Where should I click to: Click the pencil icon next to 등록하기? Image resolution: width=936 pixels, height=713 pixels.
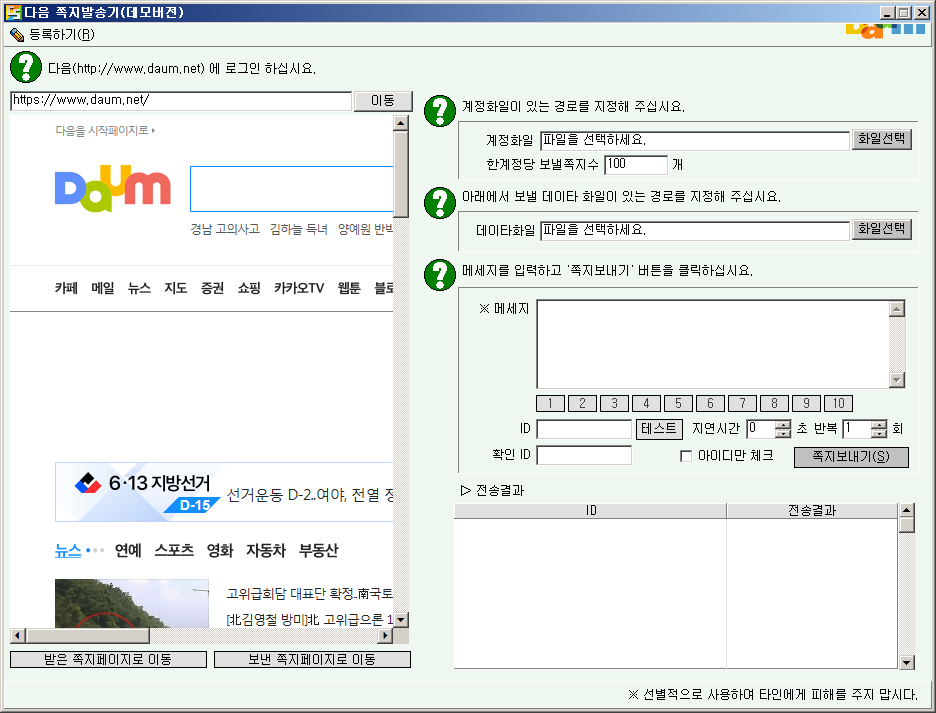coord(17,34)
